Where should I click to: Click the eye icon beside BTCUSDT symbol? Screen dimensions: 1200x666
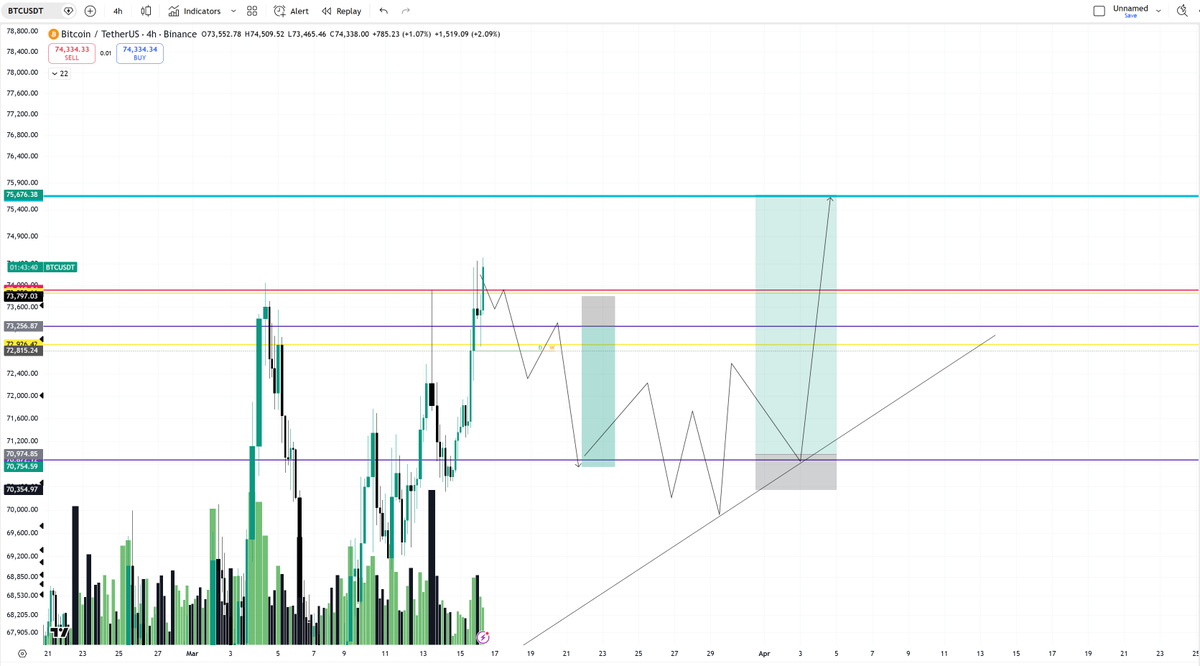pos(68,11)
